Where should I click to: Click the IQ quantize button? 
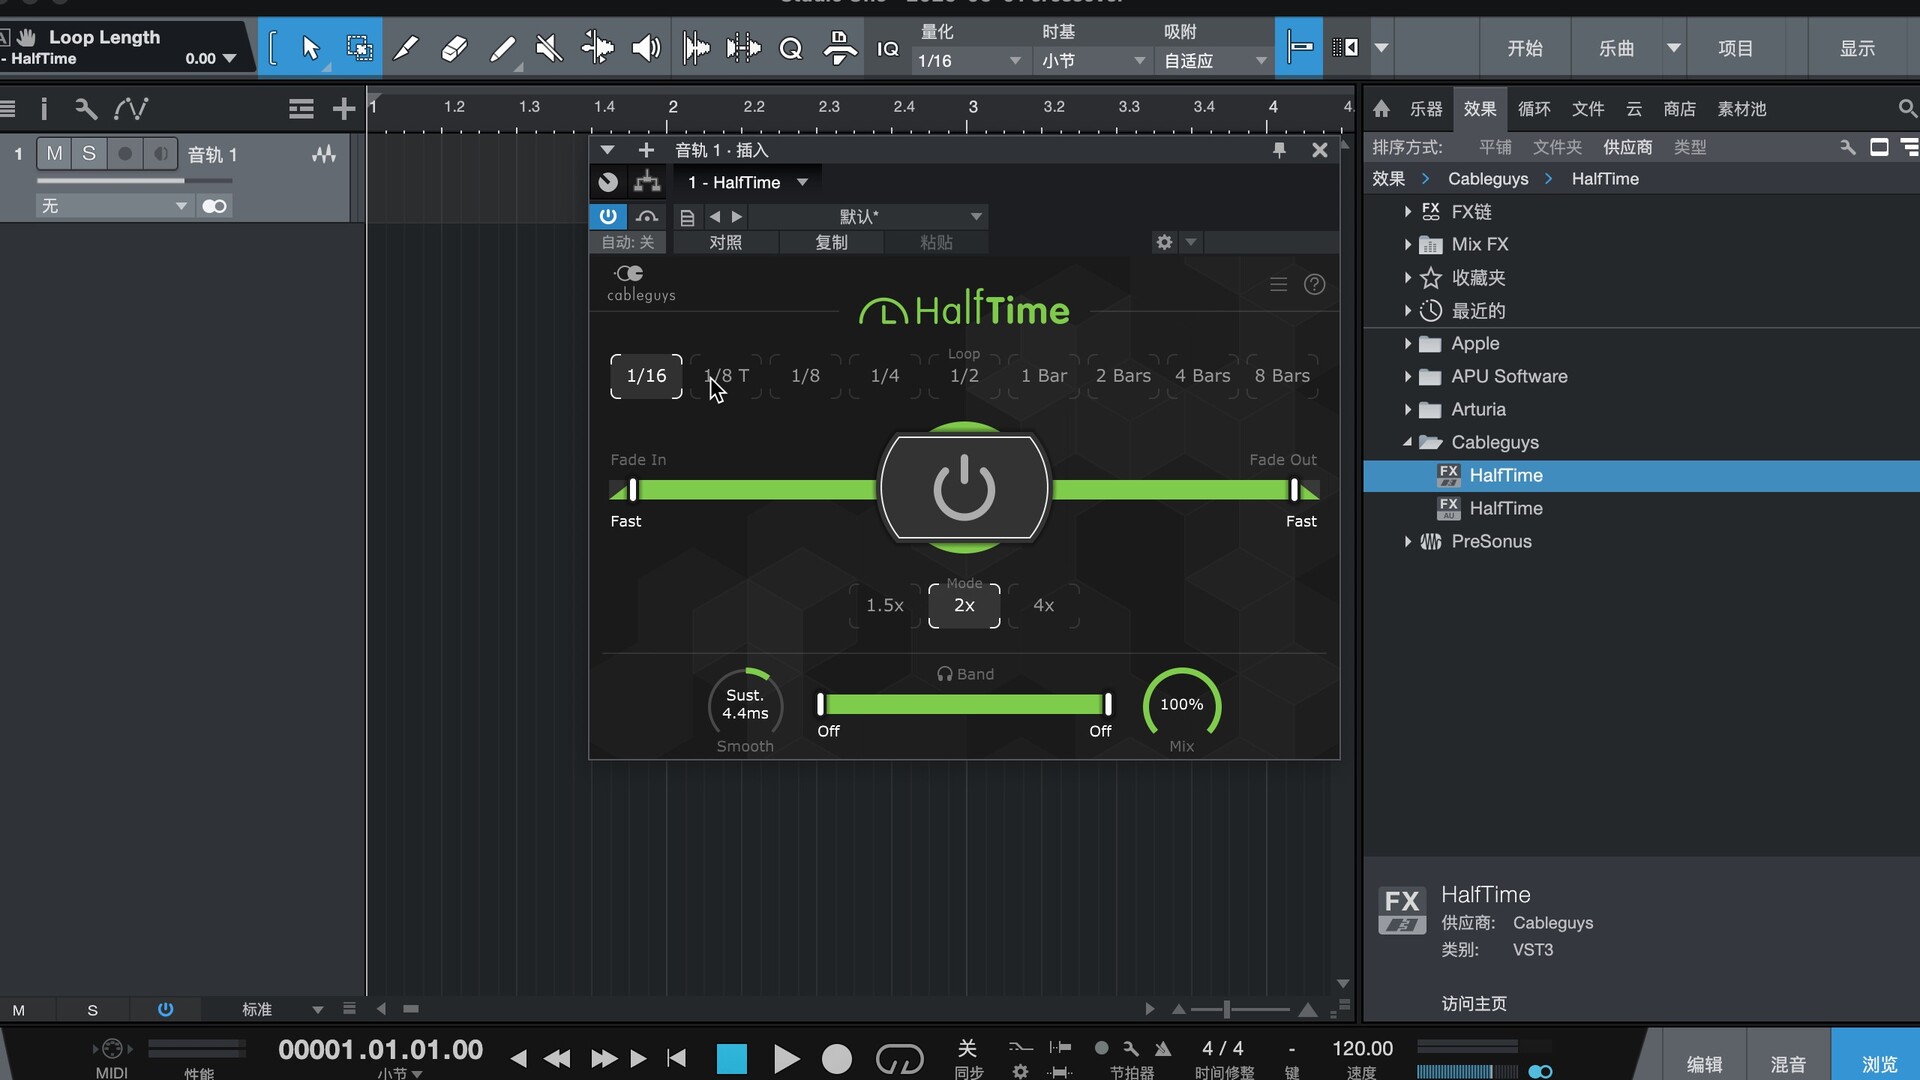(x=887, y=48)
